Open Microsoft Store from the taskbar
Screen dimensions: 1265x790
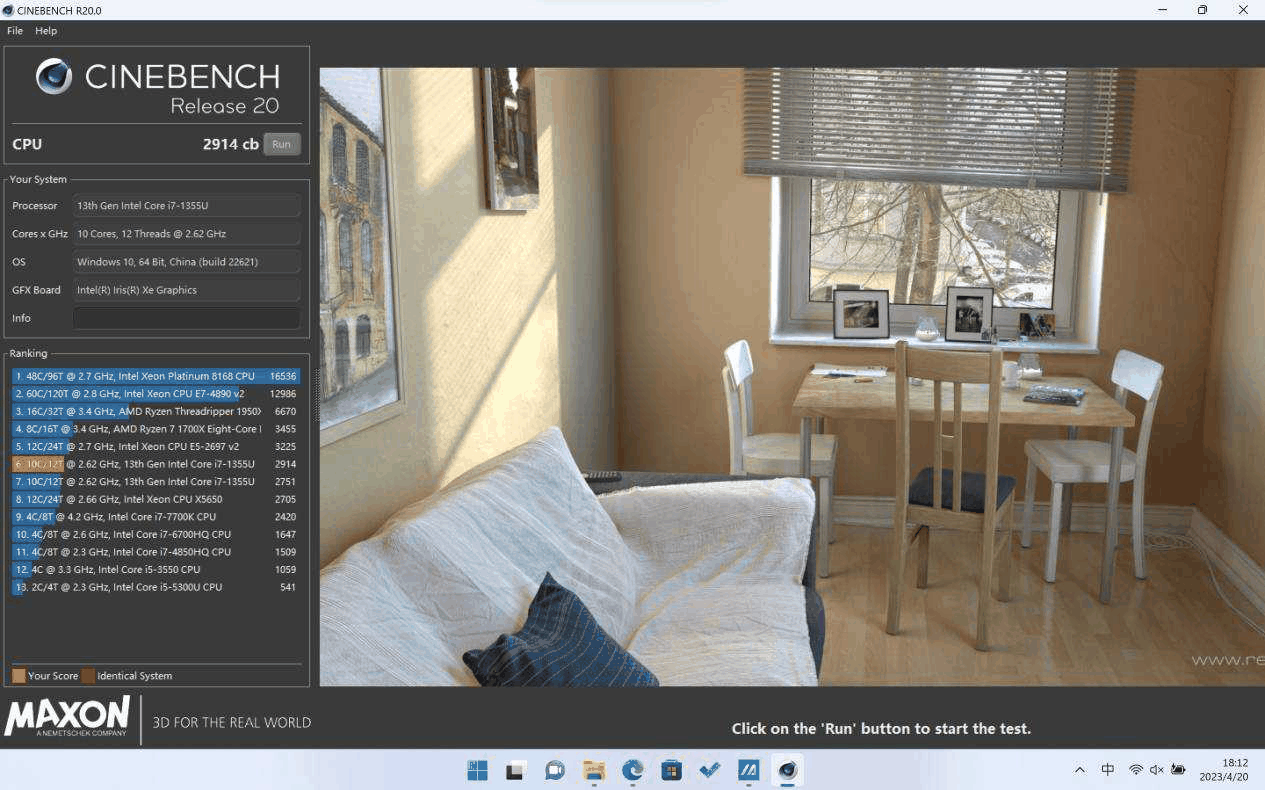pyautogui.click(x=671, y=770)
